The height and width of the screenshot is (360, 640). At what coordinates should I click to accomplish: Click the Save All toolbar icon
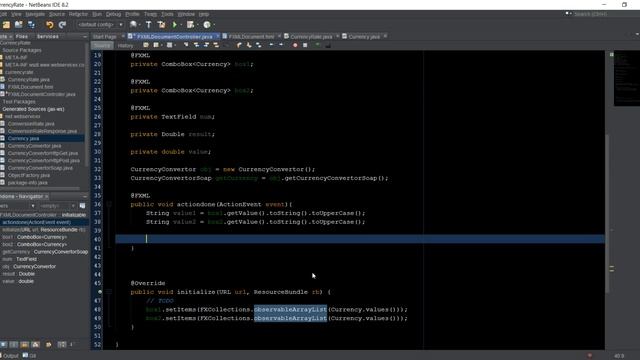31,25
